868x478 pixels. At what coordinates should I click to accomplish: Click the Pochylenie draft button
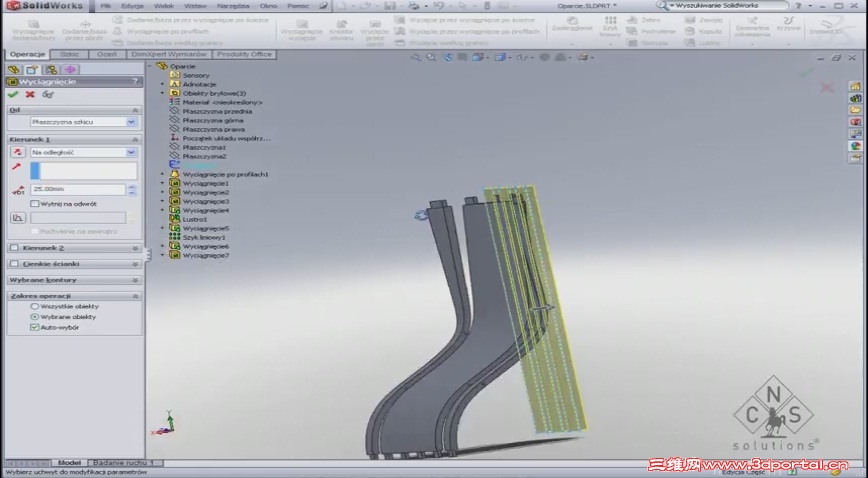tap(653, 32)
